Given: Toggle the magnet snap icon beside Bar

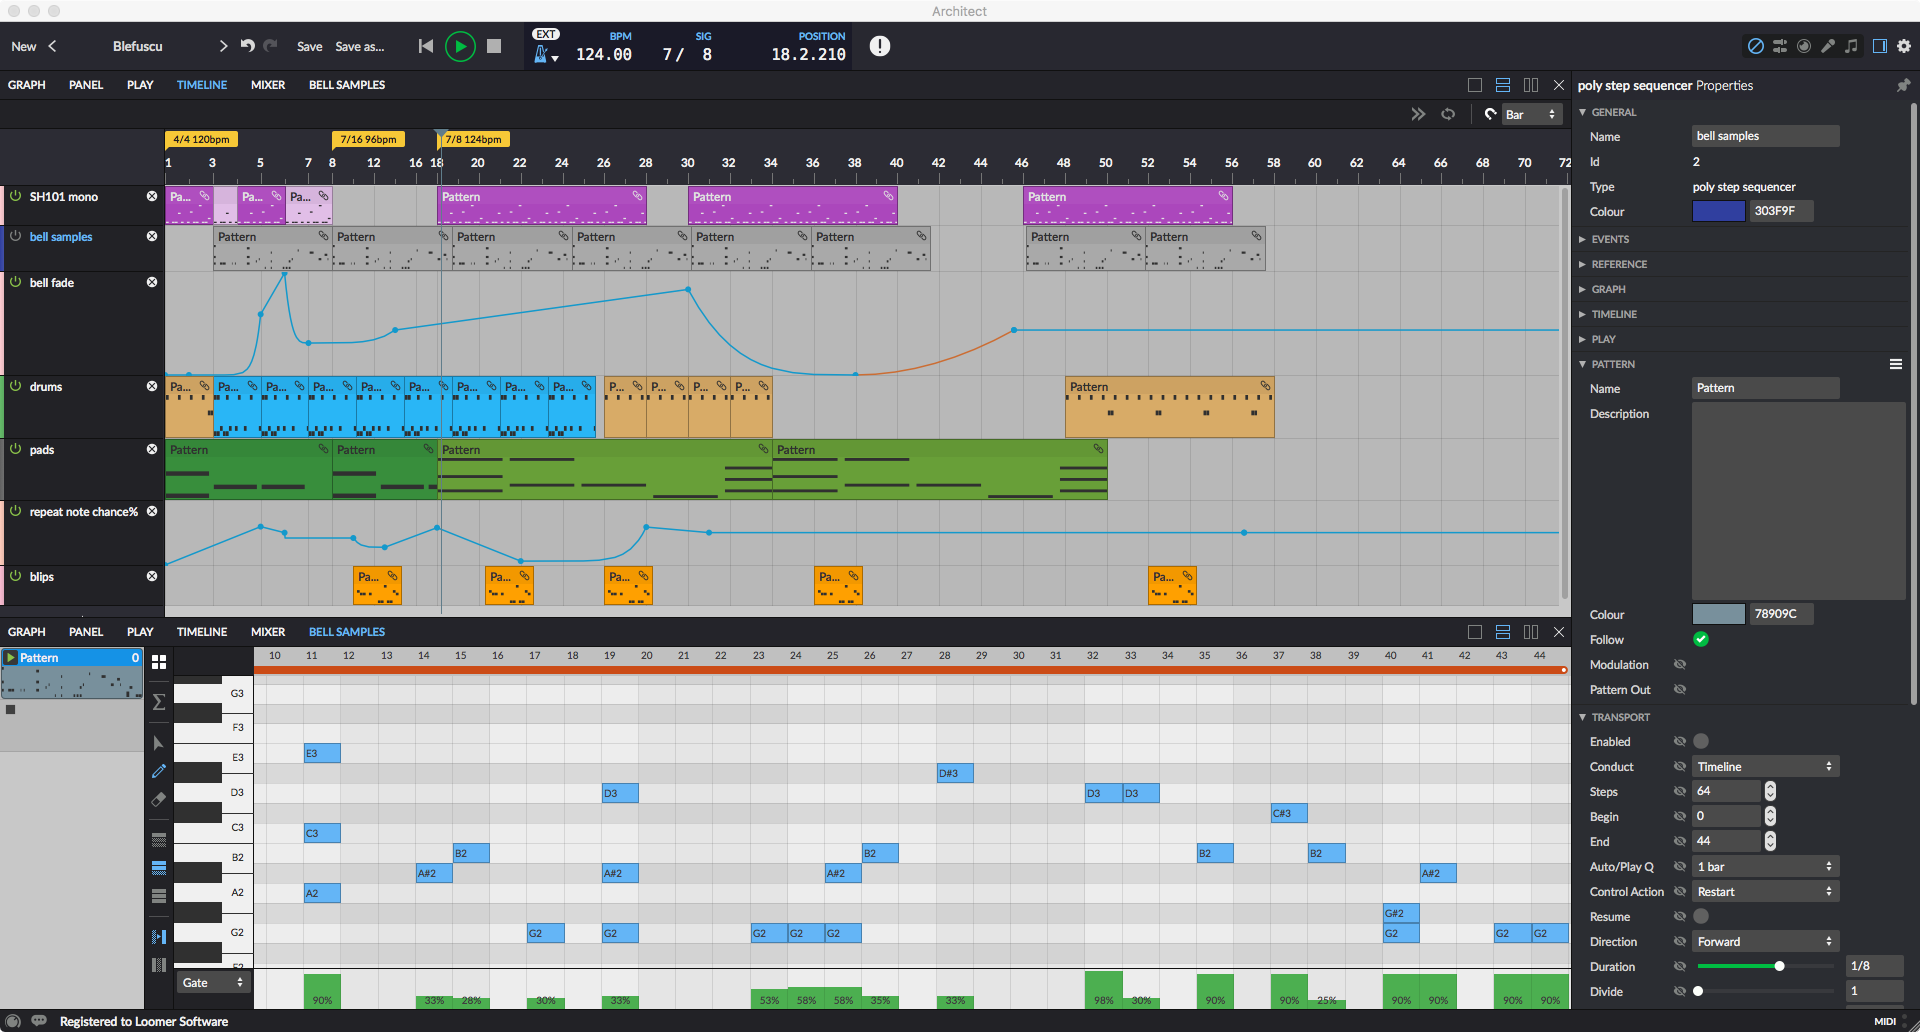Looking at the screenshot, I should 1490,114.
